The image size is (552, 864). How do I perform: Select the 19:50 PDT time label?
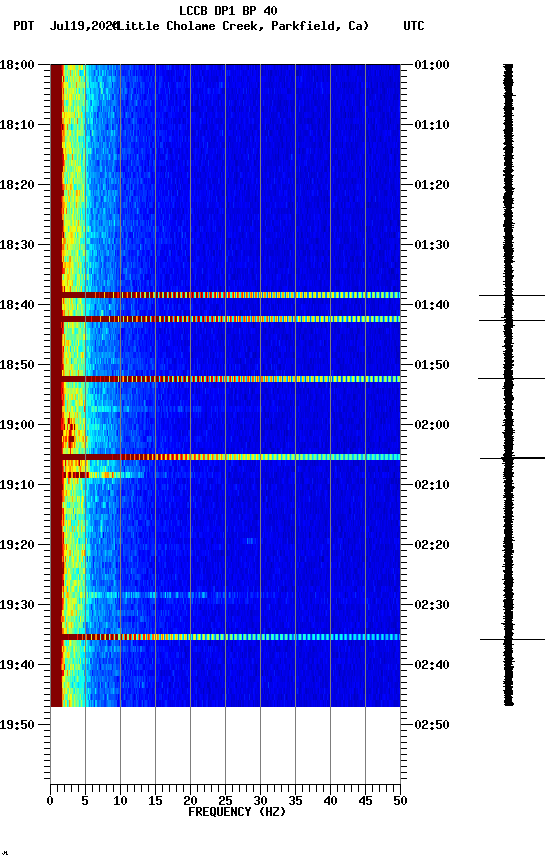[17, 725]
